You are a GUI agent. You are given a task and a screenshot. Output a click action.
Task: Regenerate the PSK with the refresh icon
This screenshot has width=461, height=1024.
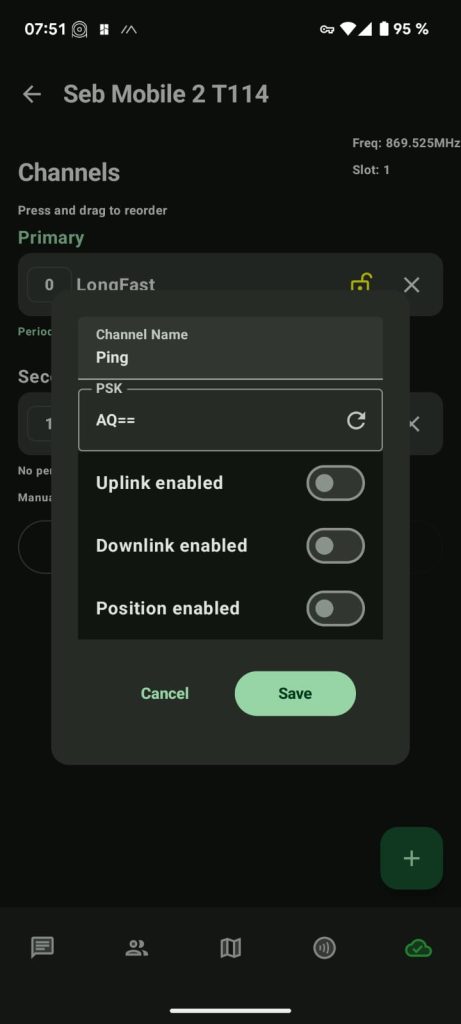[x=356, y=420]
